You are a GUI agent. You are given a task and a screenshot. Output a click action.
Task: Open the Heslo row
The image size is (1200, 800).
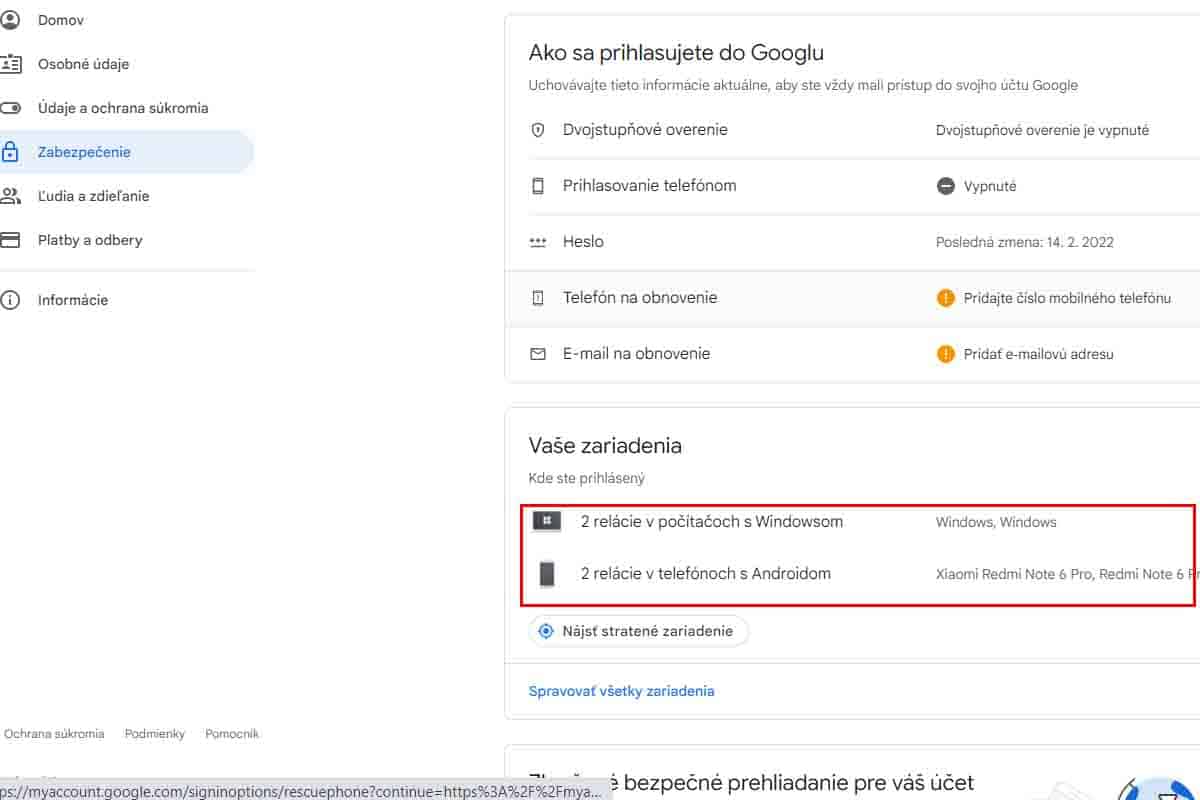[x=852, y=242]
